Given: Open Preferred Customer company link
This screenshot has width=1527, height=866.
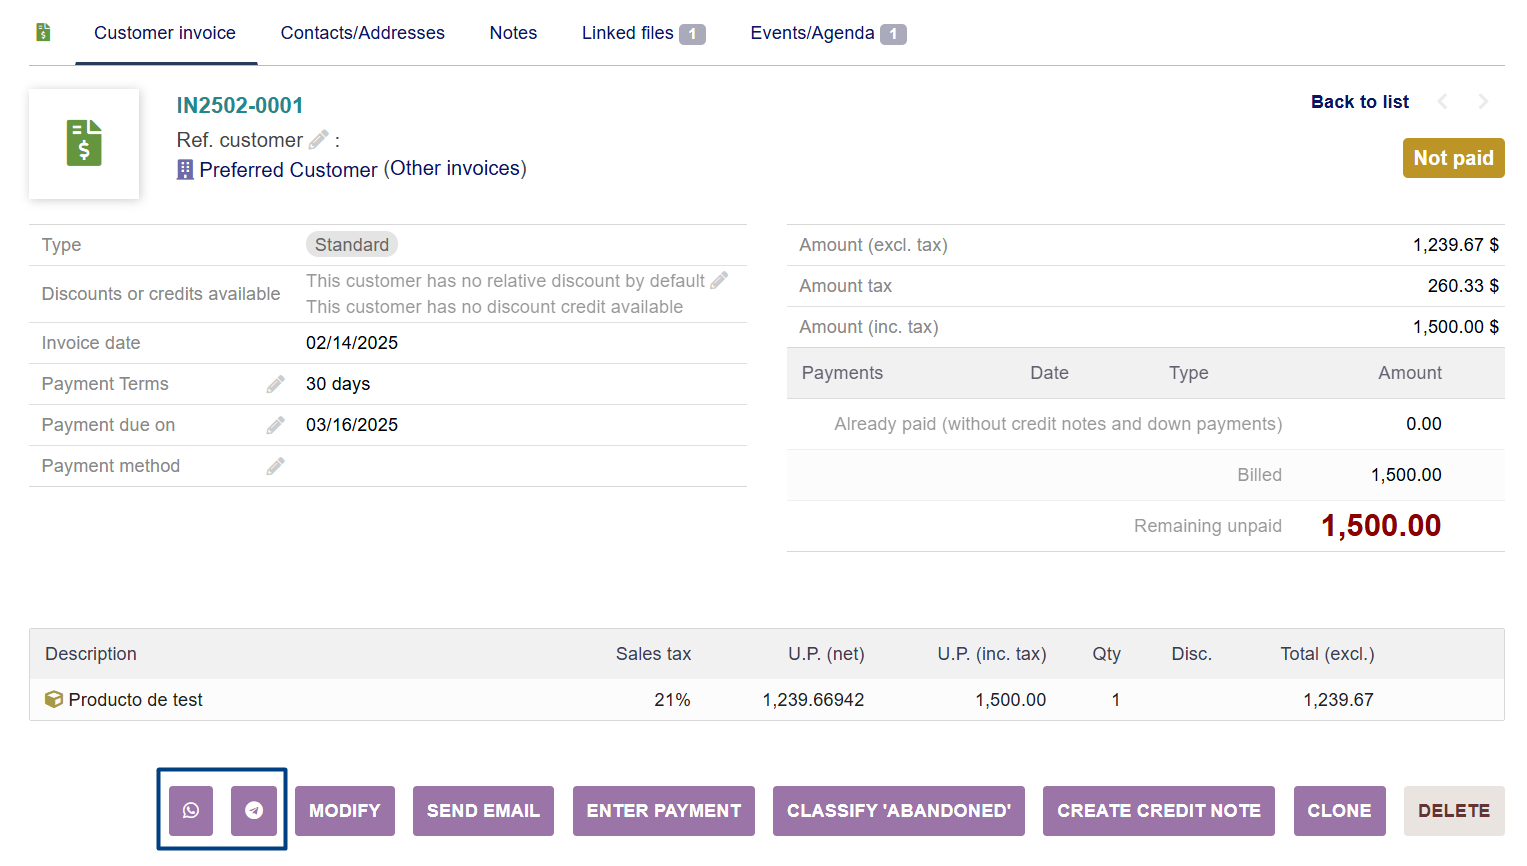Looking at the screenshot, I should coord(288,170).
